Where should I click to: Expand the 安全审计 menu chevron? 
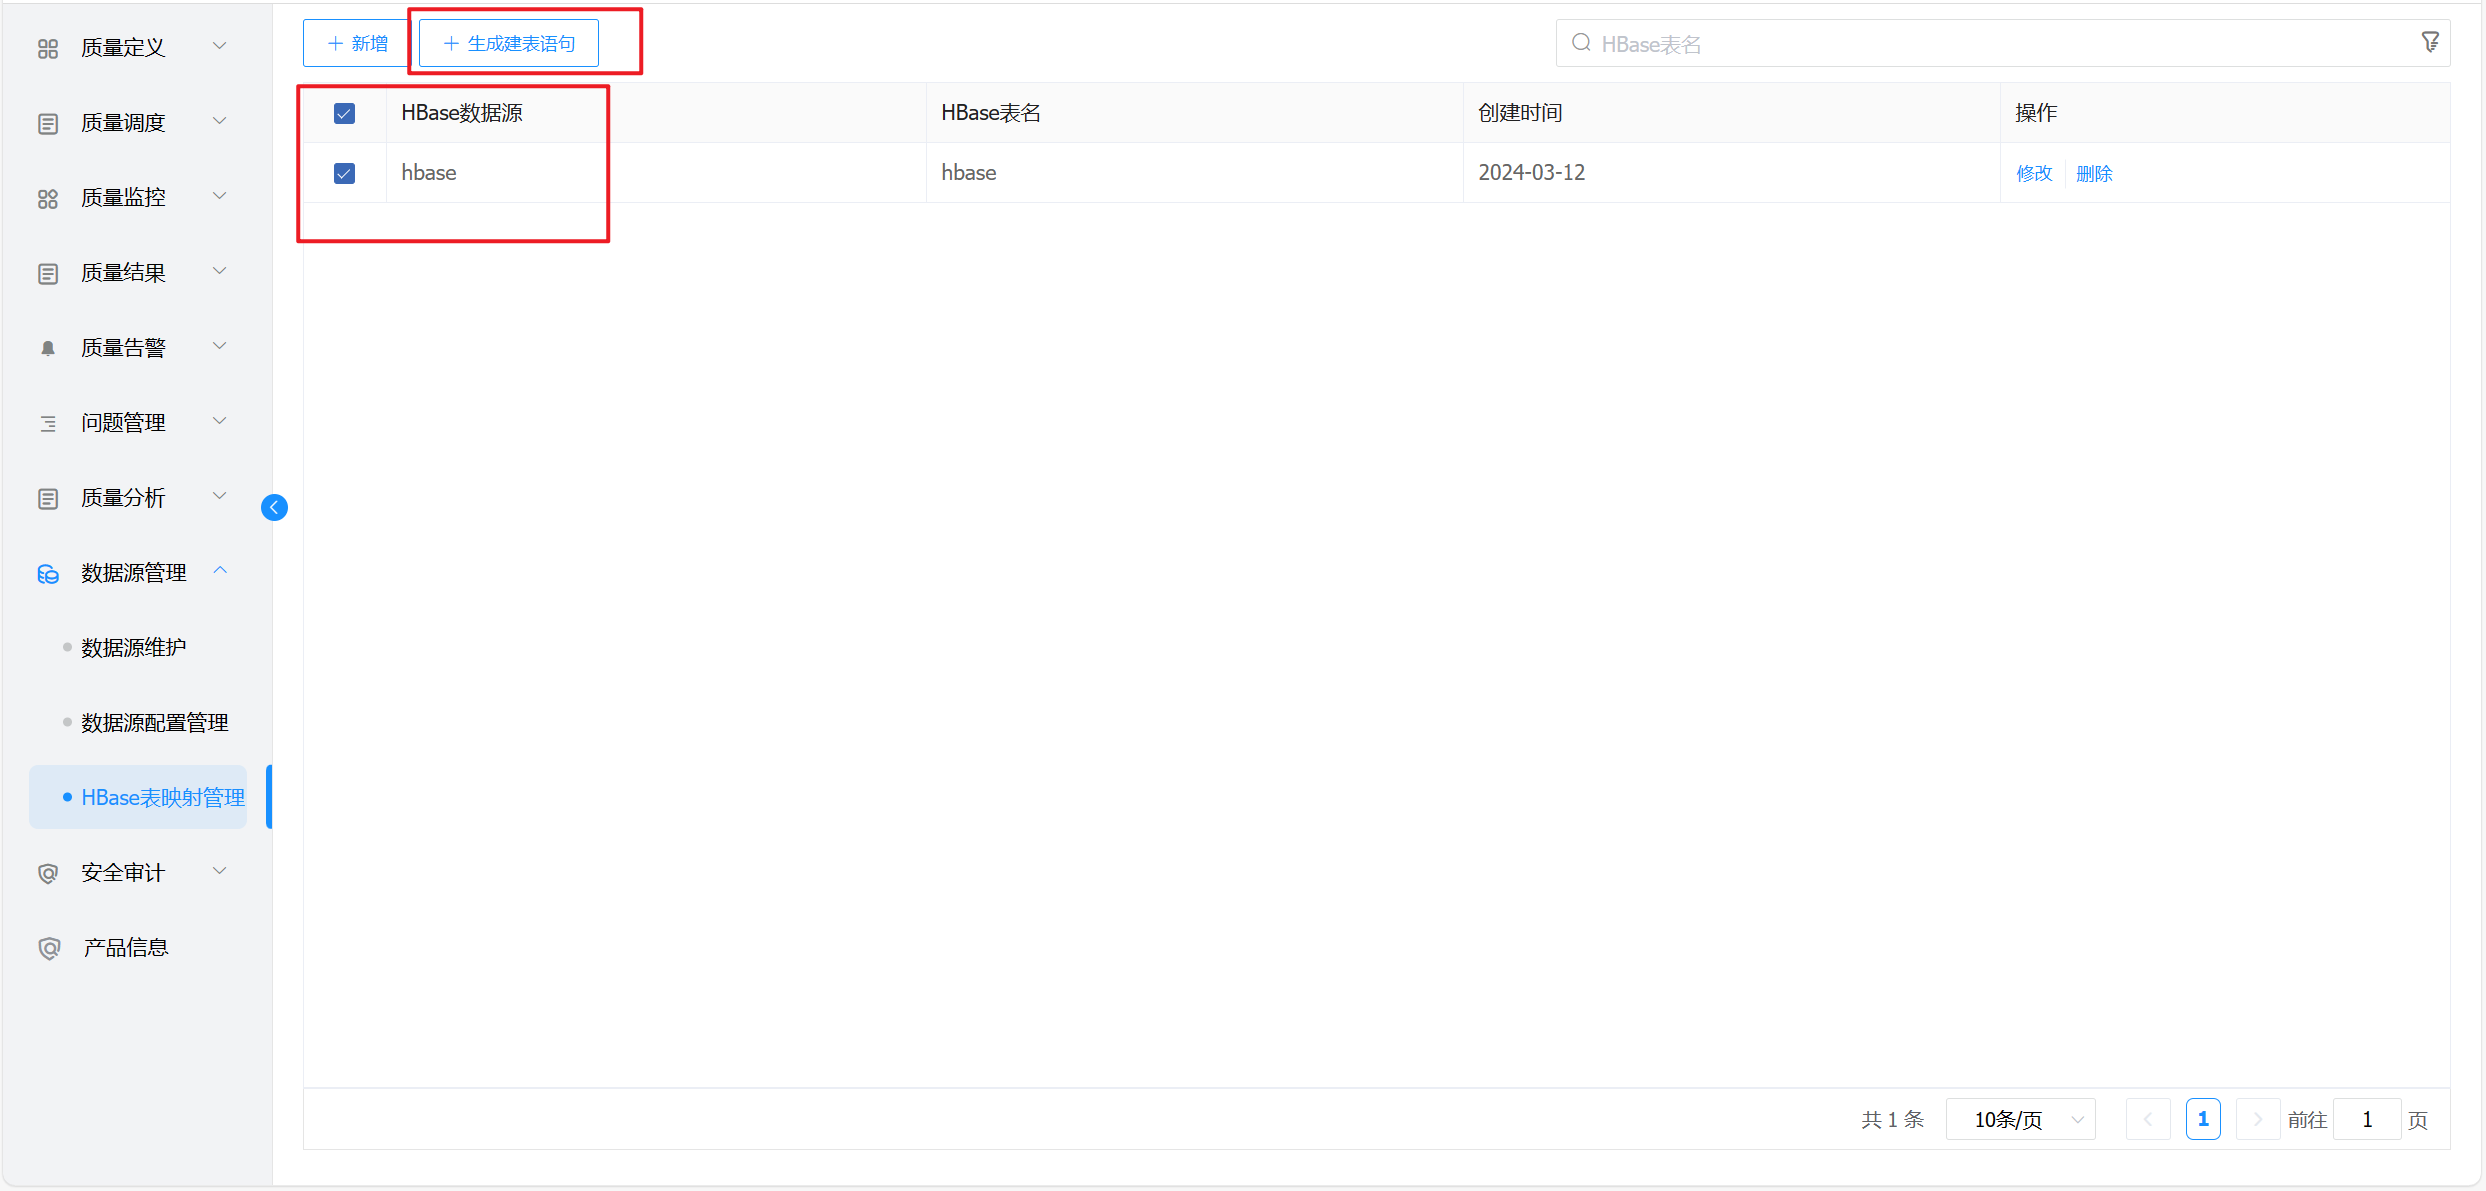point(220,871)
